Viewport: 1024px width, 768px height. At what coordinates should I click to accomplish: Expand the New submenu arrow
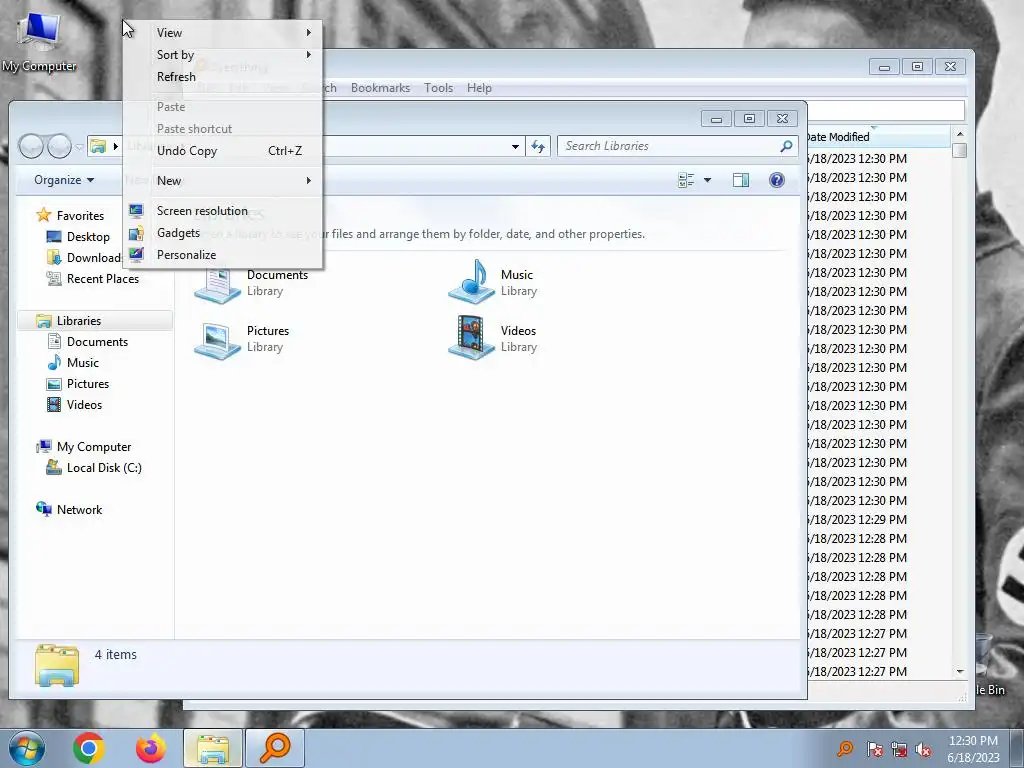tap(309, 180)
